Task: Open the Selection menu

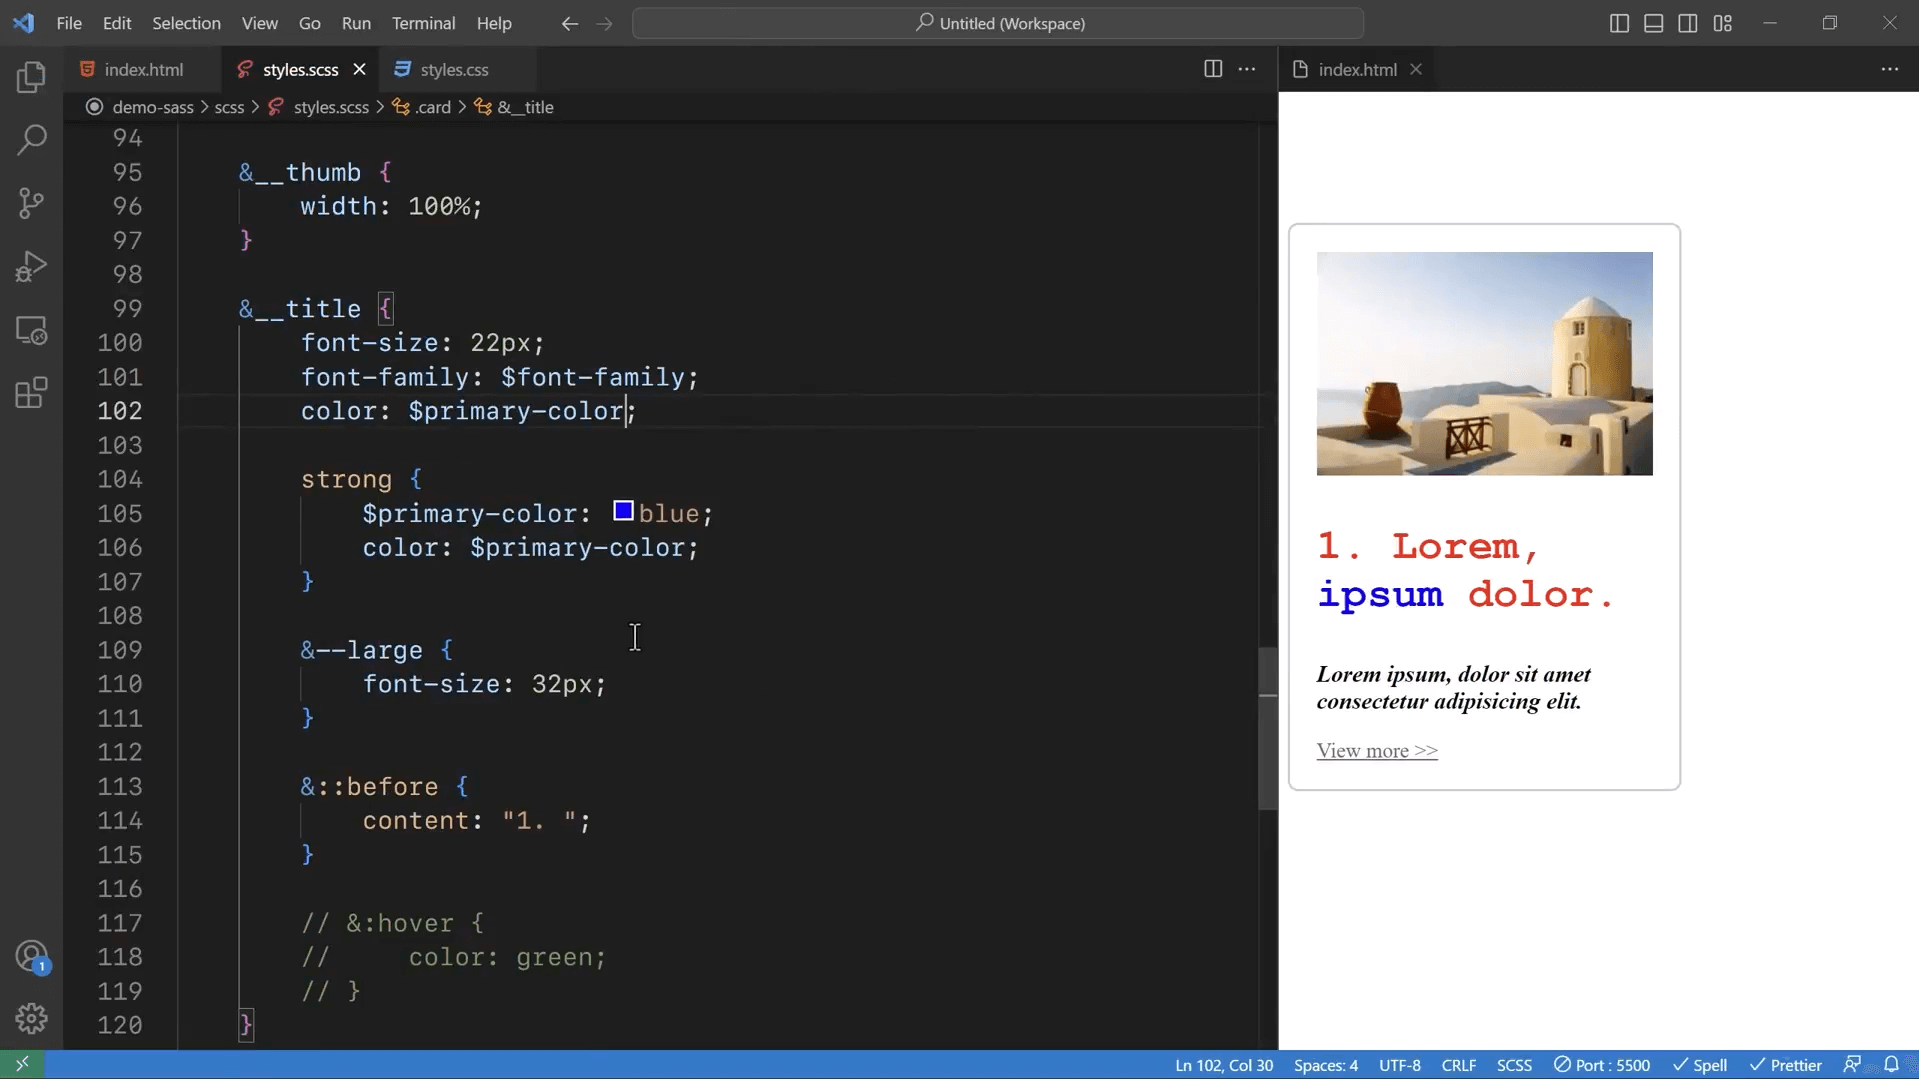Action: [x=186, y=23]
